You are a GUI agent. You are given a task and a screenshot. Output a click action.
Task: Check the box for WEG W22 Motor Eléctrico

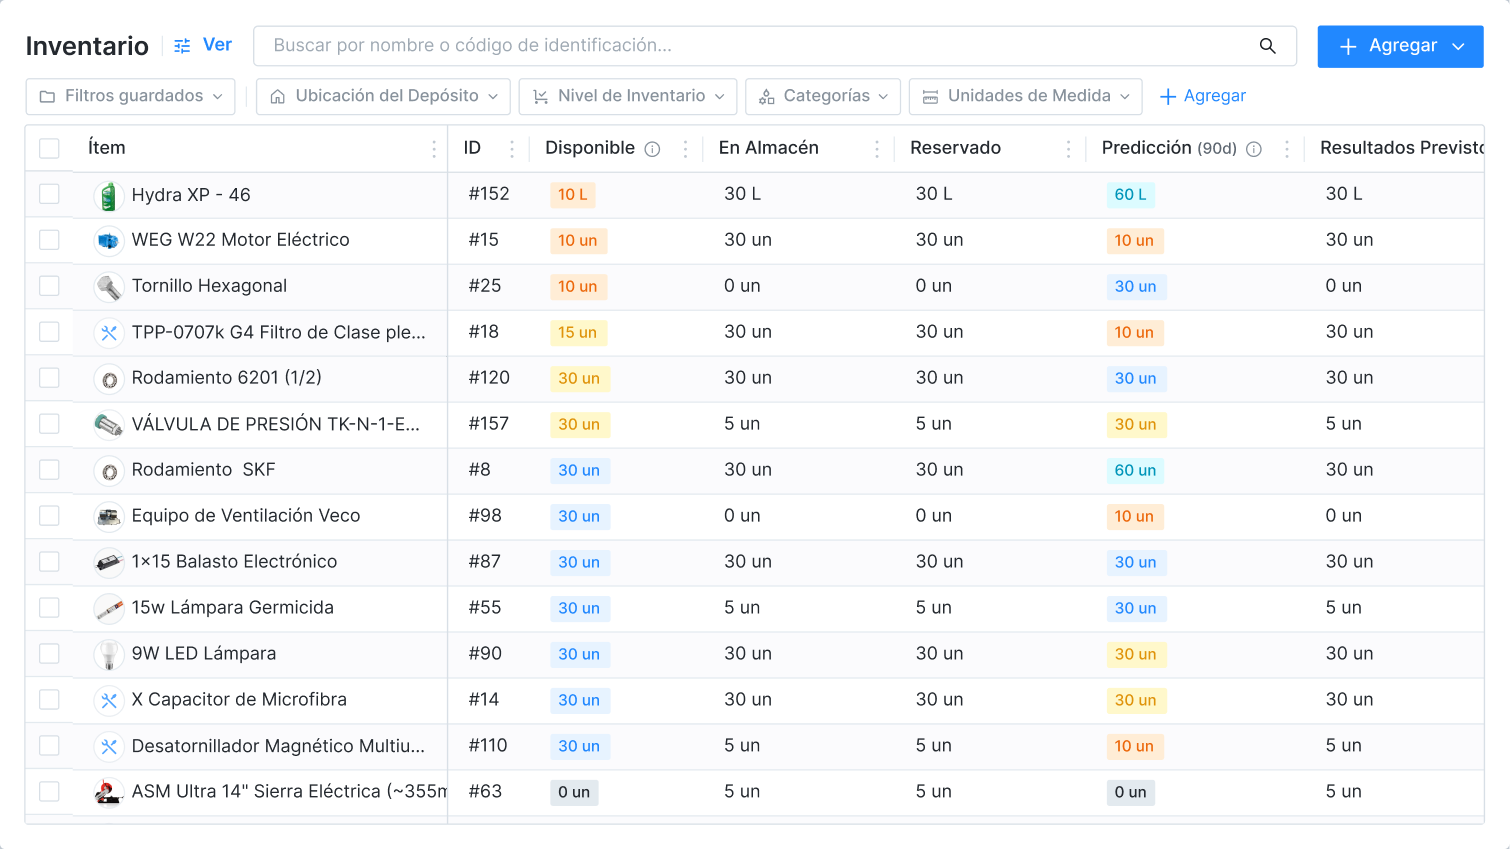coord(49,240)
